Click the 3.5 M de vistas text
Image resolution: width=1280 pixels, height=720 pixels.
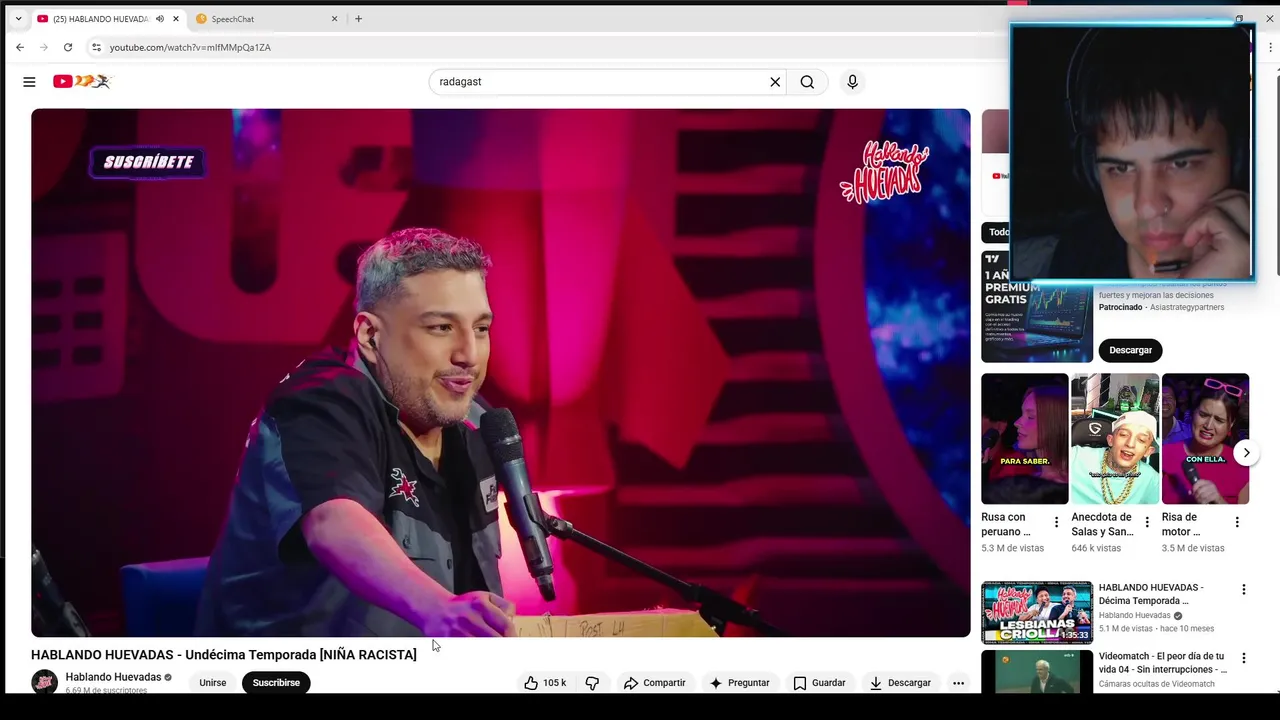pyautogui.click(x=1193, y=549)
